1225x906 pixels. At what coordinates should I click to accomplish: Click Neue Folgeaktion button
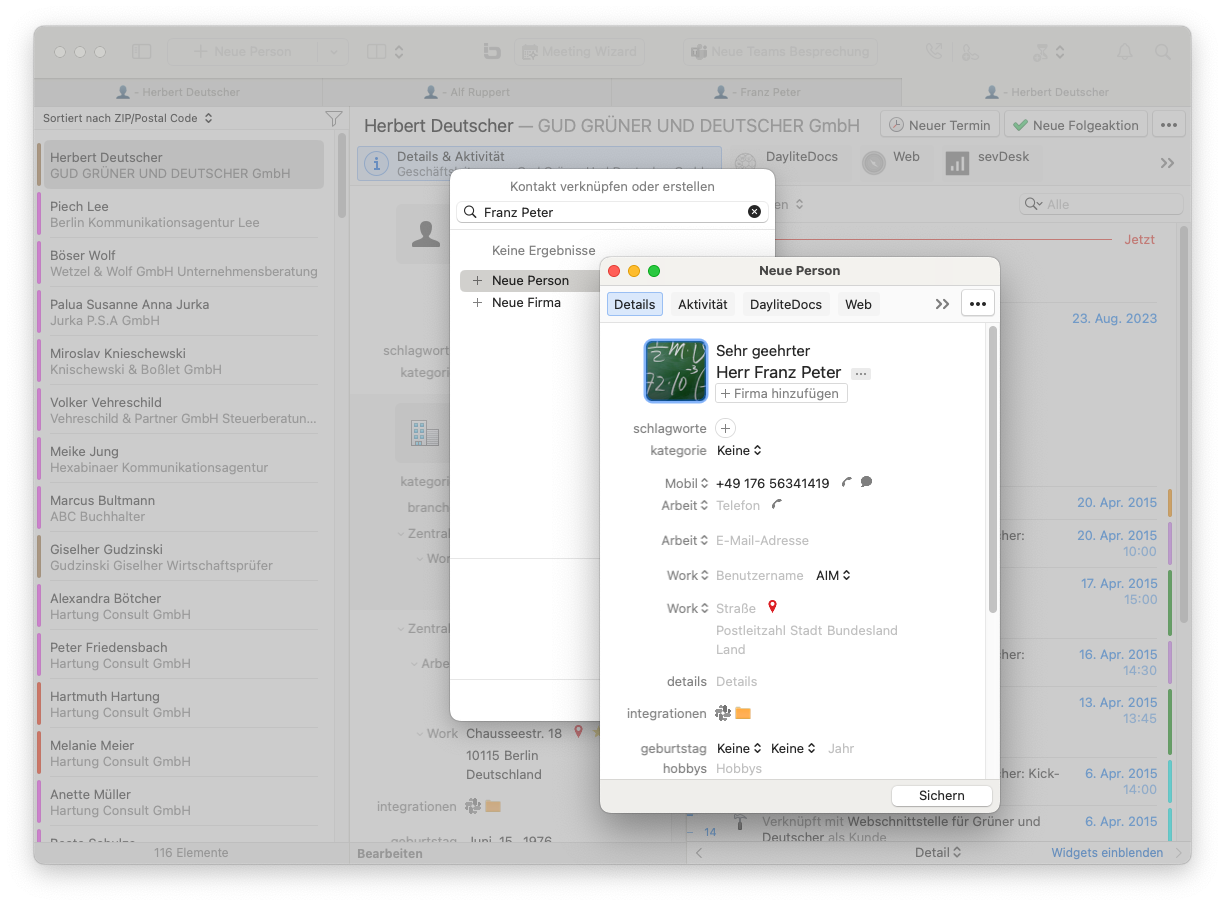click(x=1075, y=125)
